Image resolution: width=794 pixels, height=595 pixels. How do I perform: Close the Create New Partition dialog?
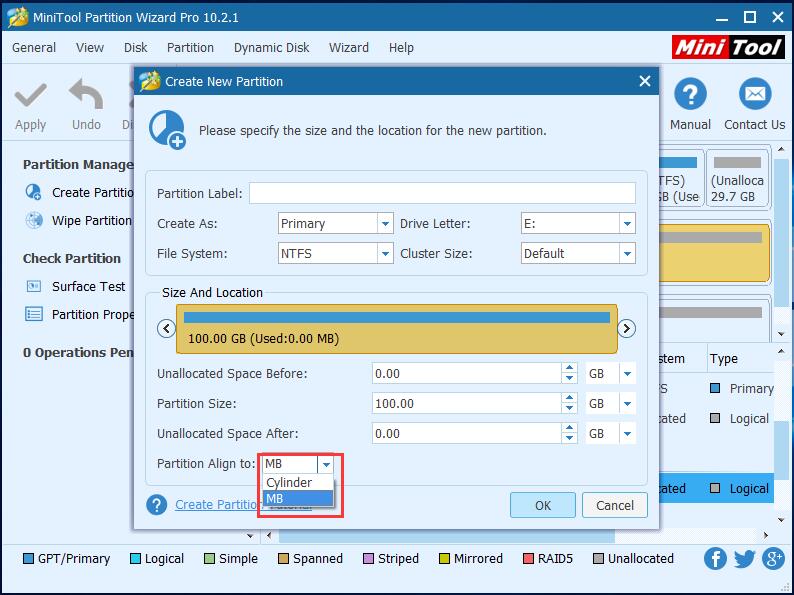(x=645, y=81)
